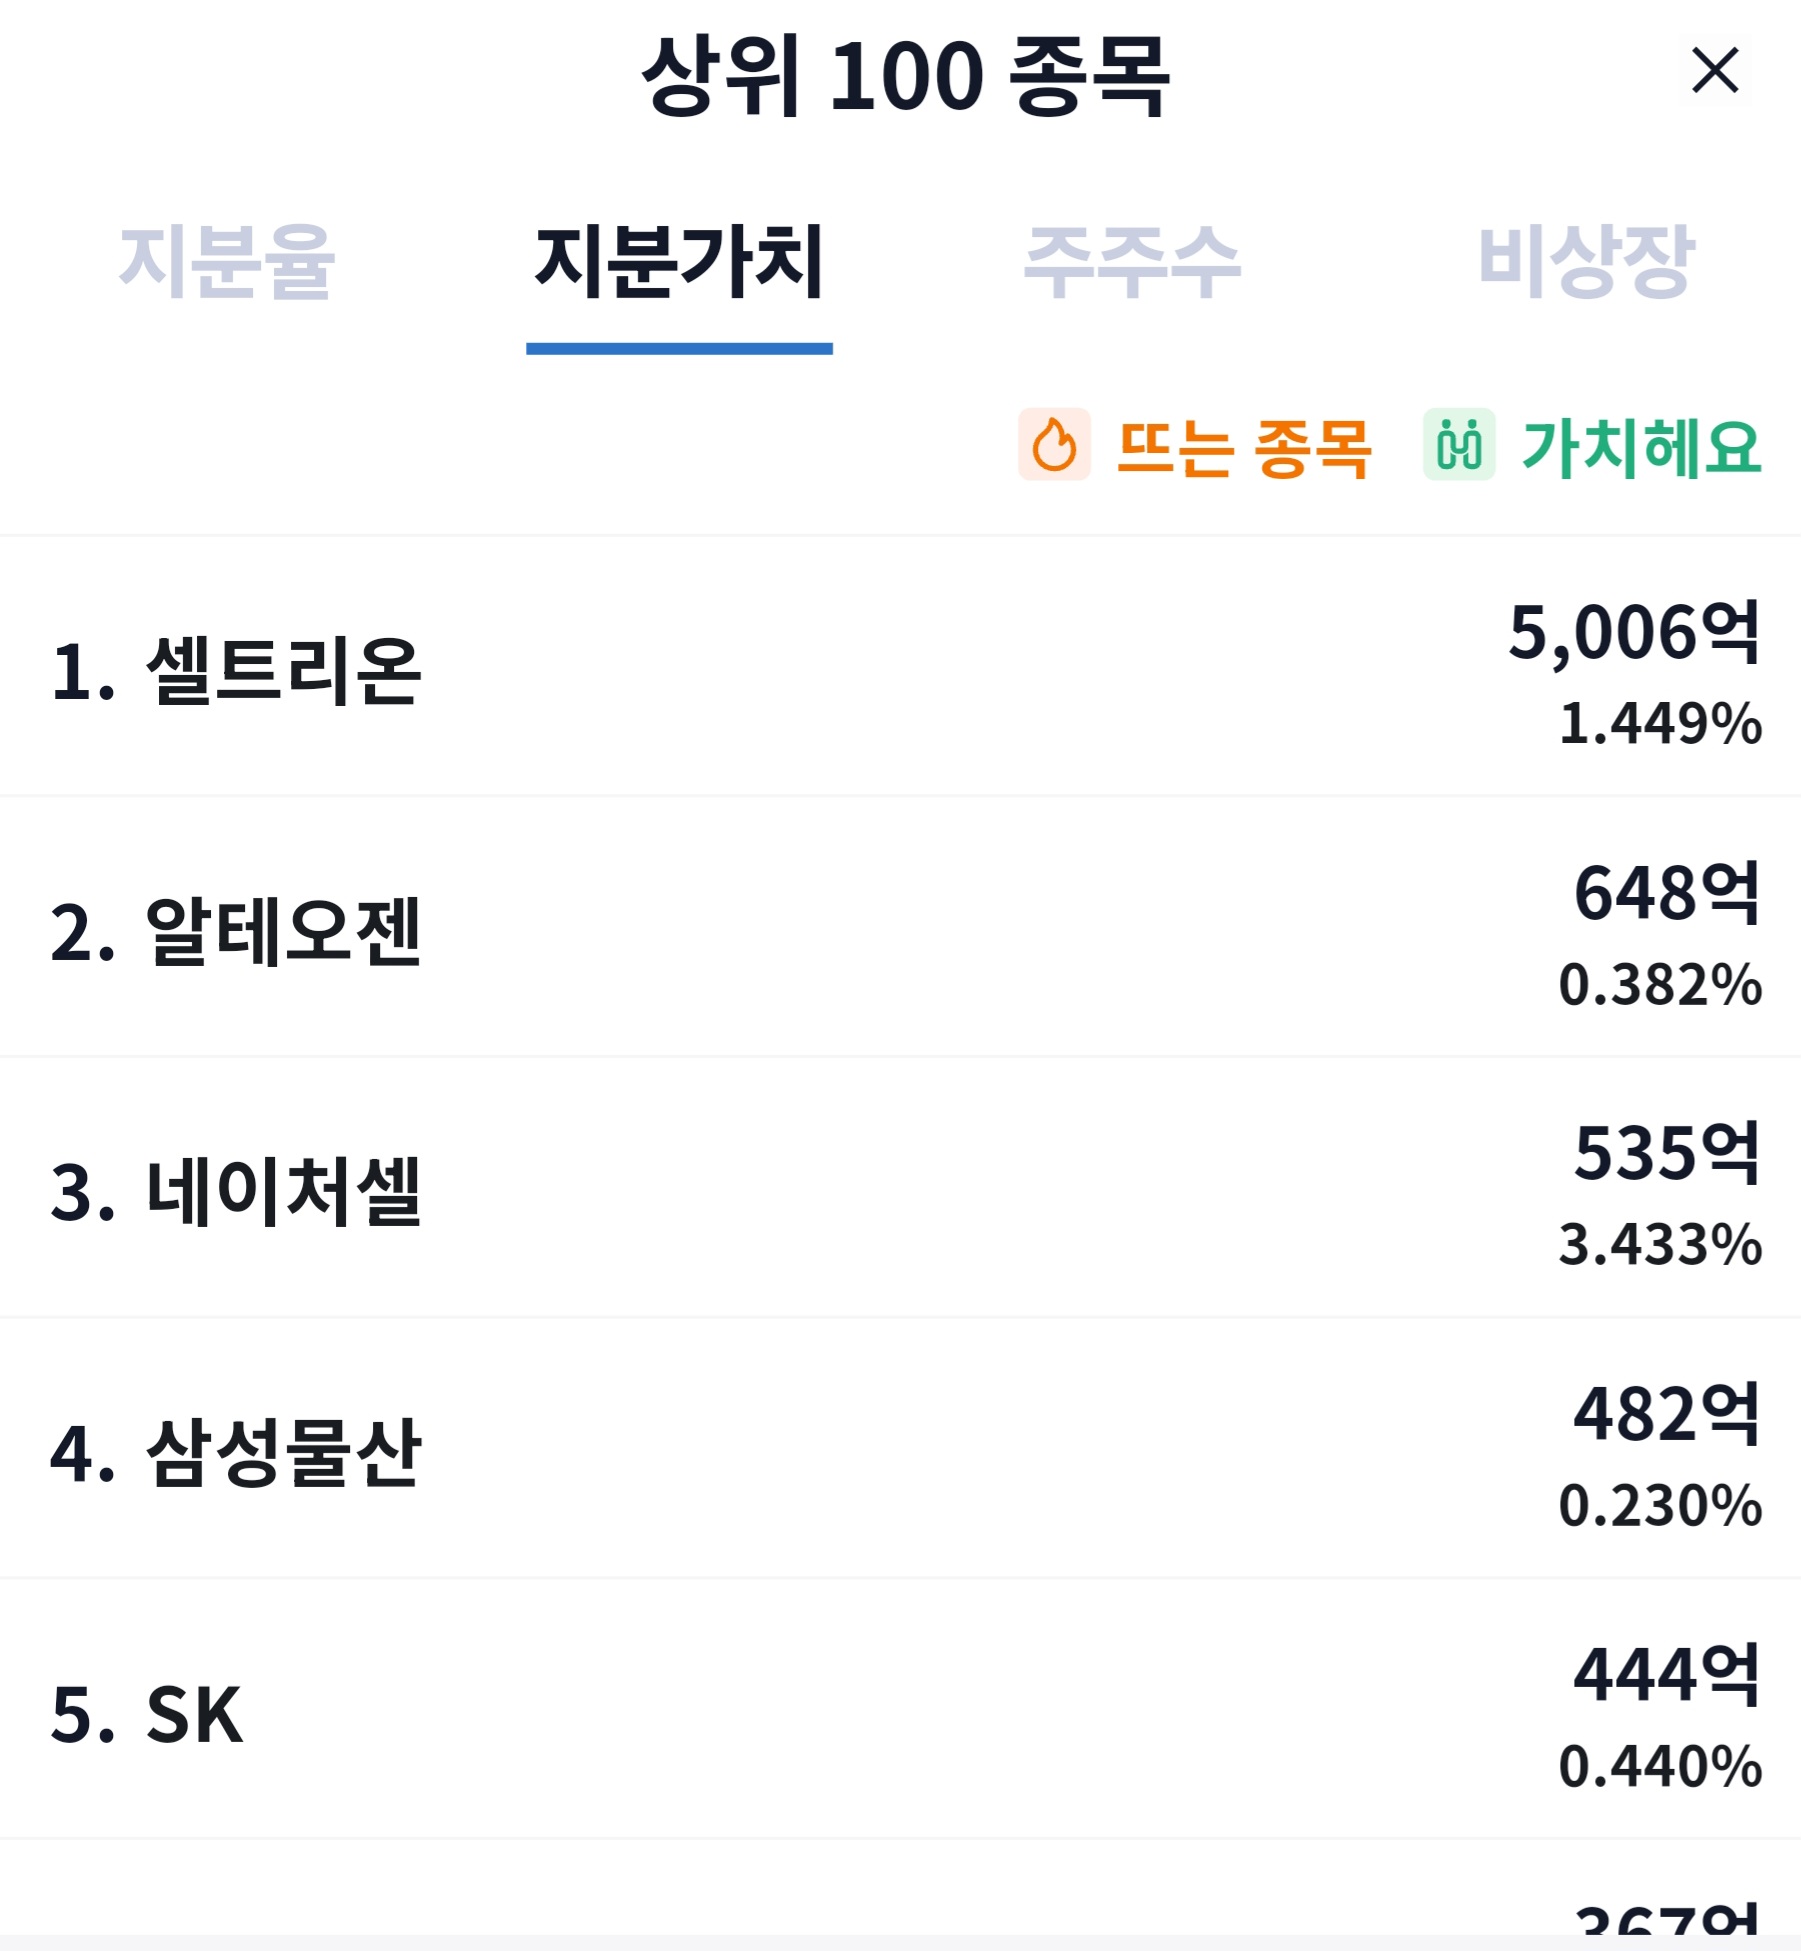The height and width of the screenshot is (1951, 1801).
Task: Tap the flame icon for 뜨는 종목
Action: 1054,444
